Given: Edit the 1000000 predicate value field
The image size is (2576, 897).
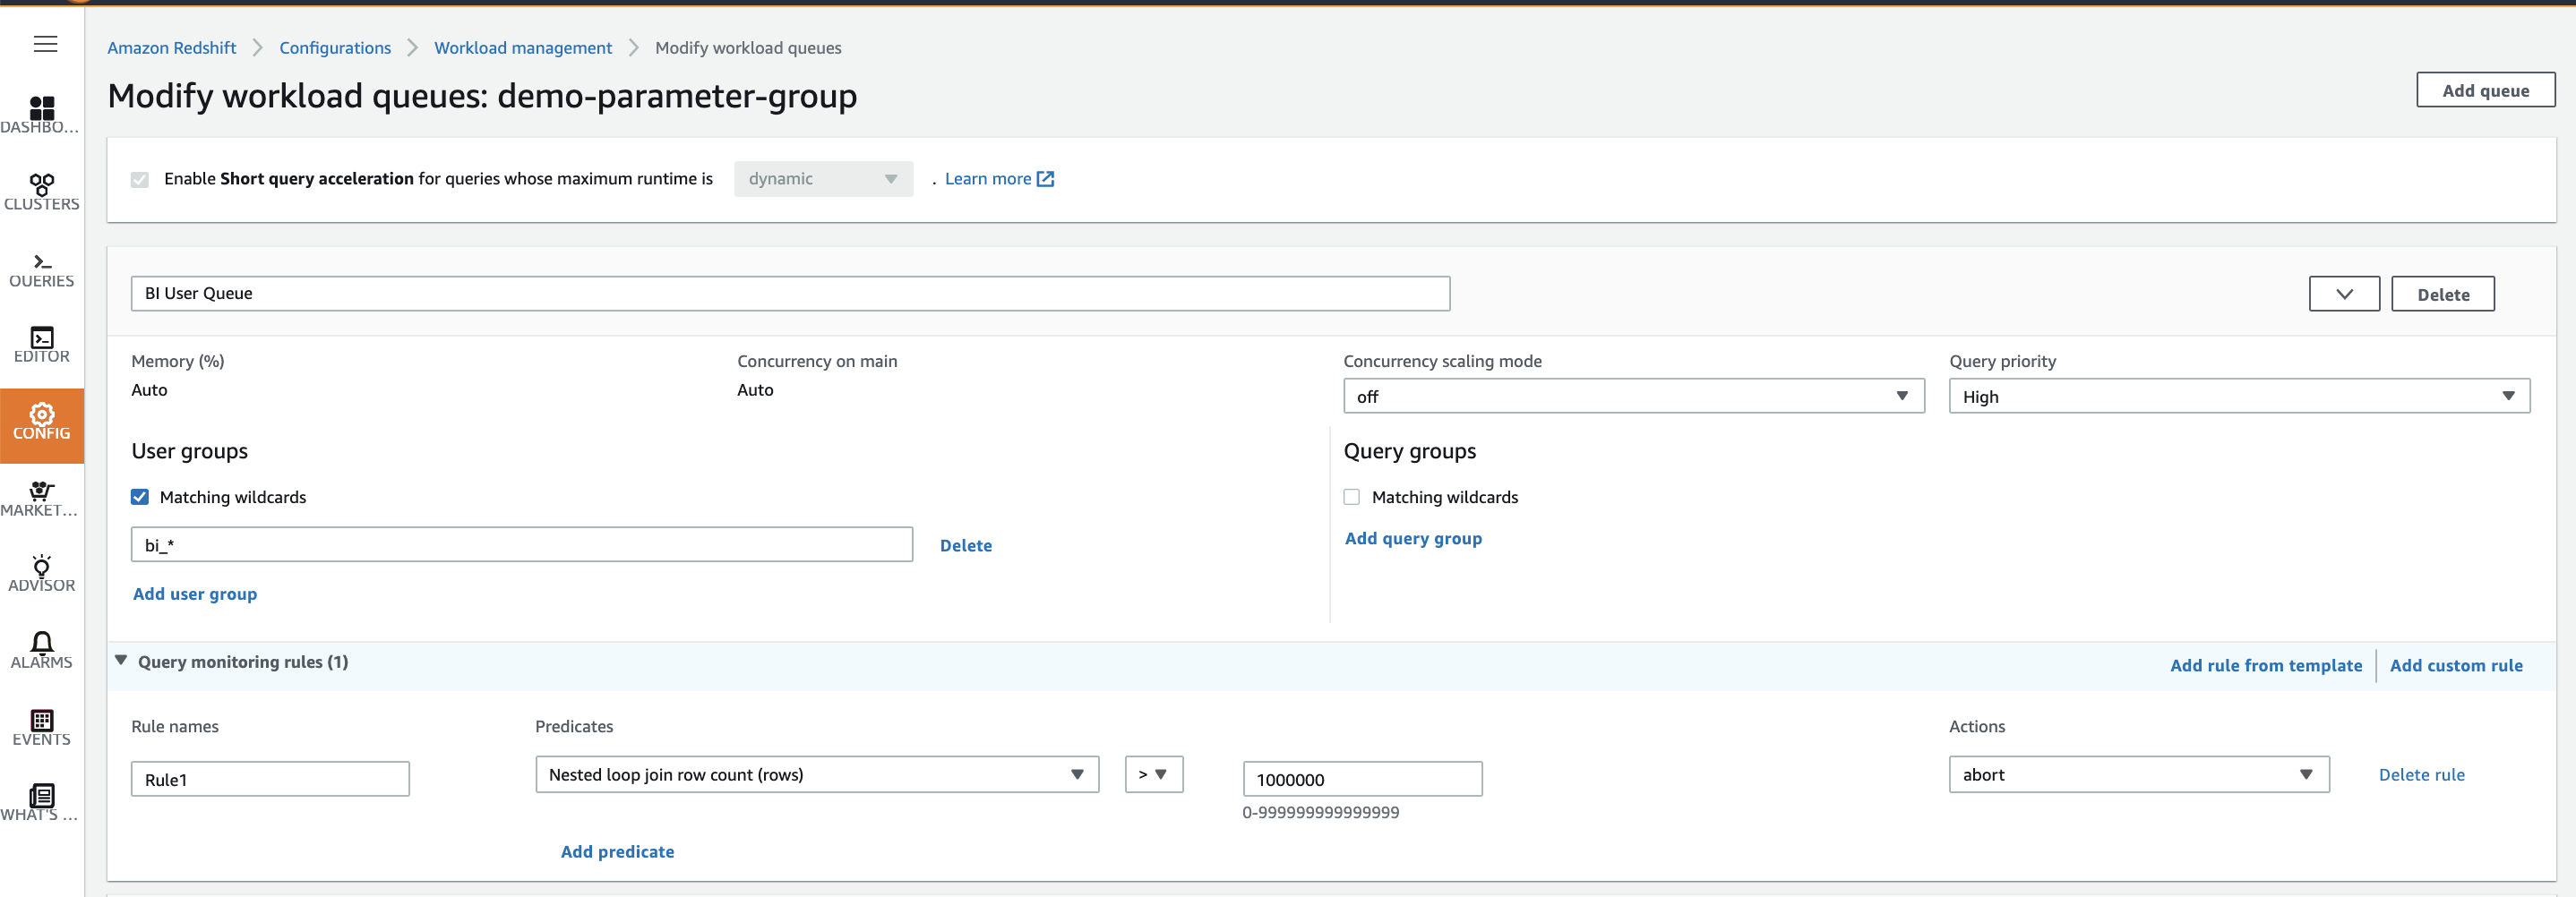Looking at the screenshot, I should click(x=1362, y=779).
